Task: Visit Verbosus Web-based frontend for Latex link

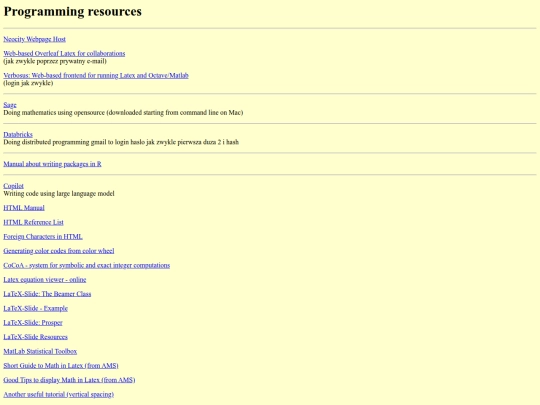Action: (x=96, y=75)
